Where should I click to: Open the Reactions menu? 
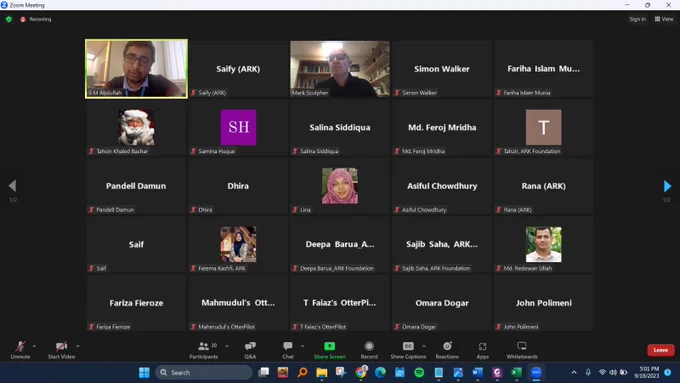(447, 350)
